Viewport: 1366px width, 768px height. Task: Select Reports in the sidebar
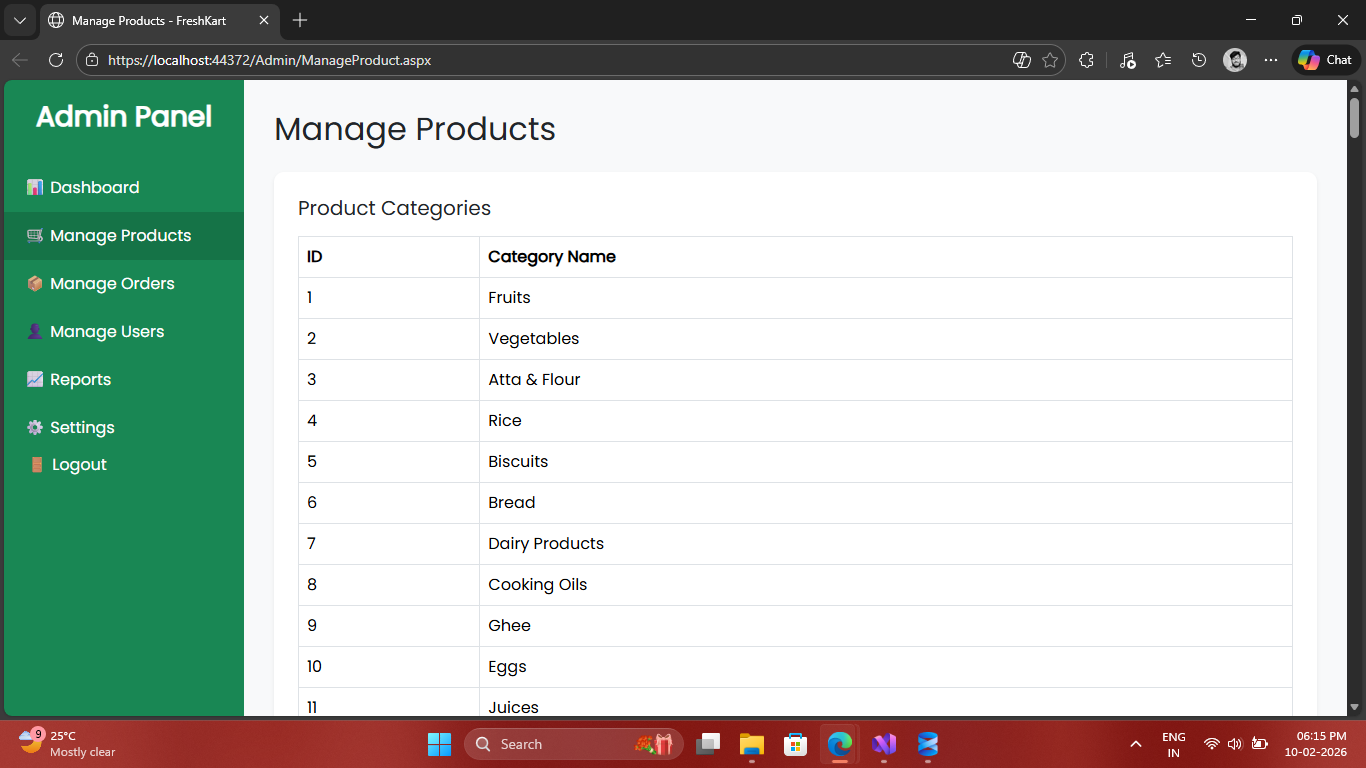point(80,380)
